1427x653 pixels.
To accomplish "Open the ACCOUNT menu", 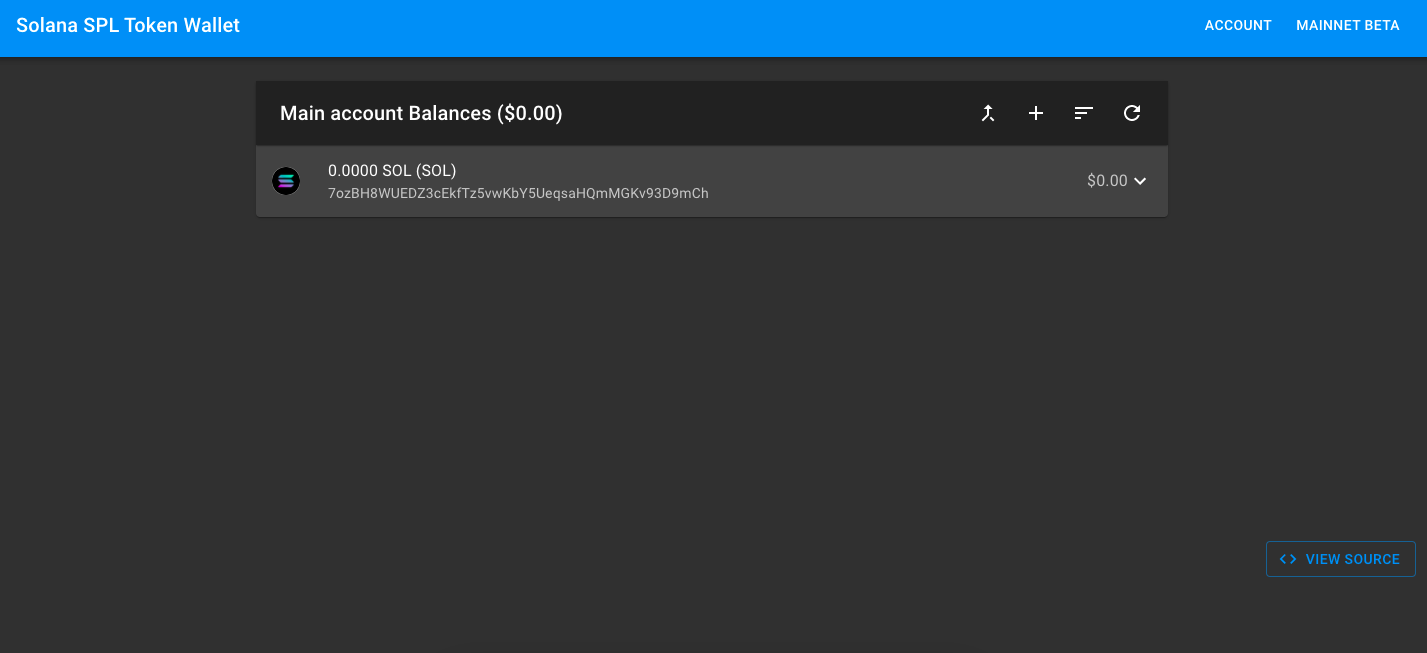I will pos(1238,26).
